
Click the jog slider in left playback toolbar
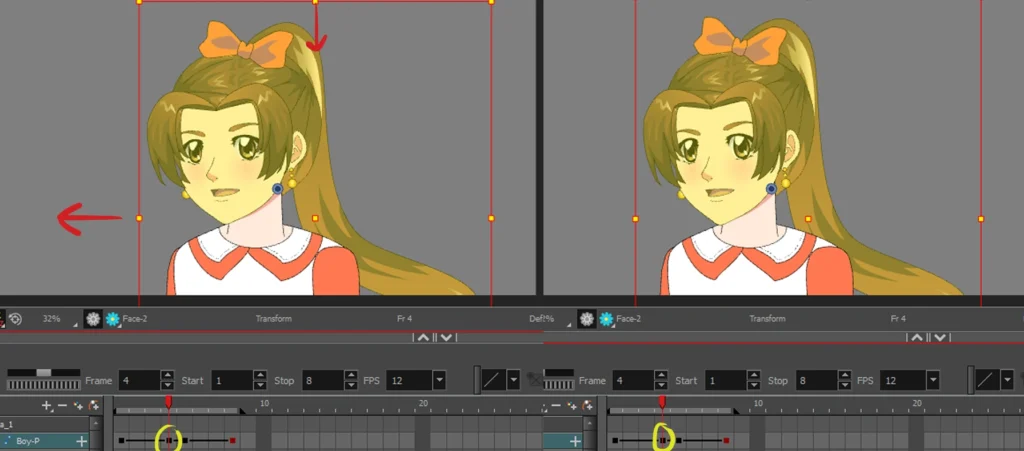pos(44,372)
